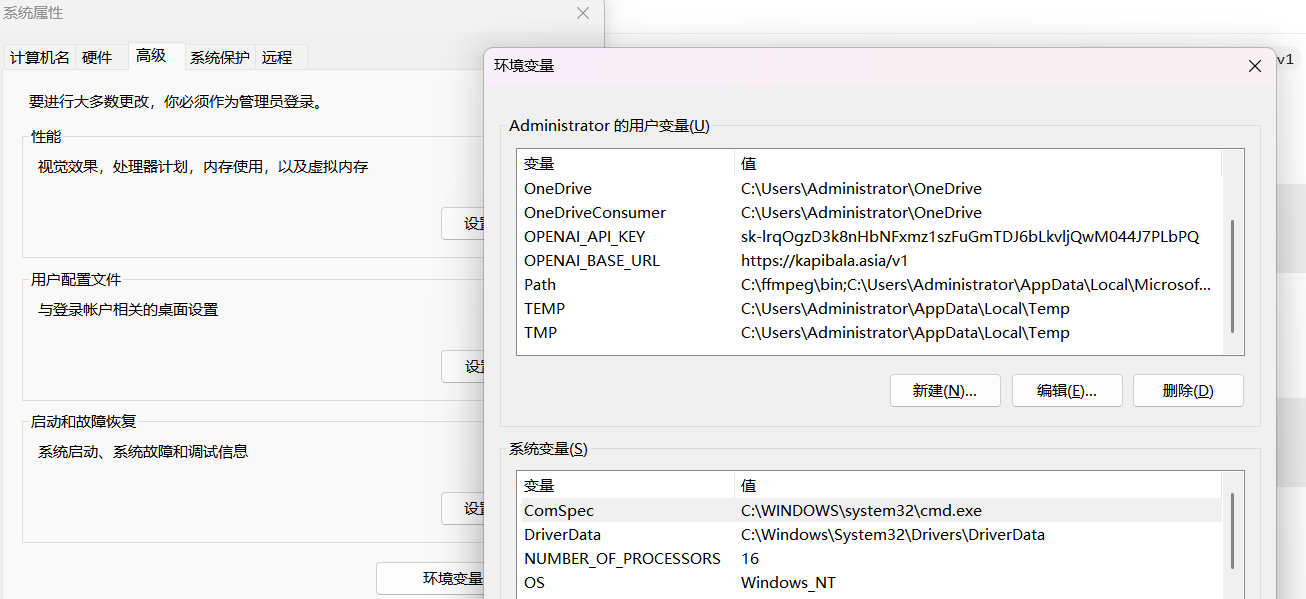The width and height of the screenshot is (1306, 599).
Task: Select the Path user variable row
Action: click(869, 285)
